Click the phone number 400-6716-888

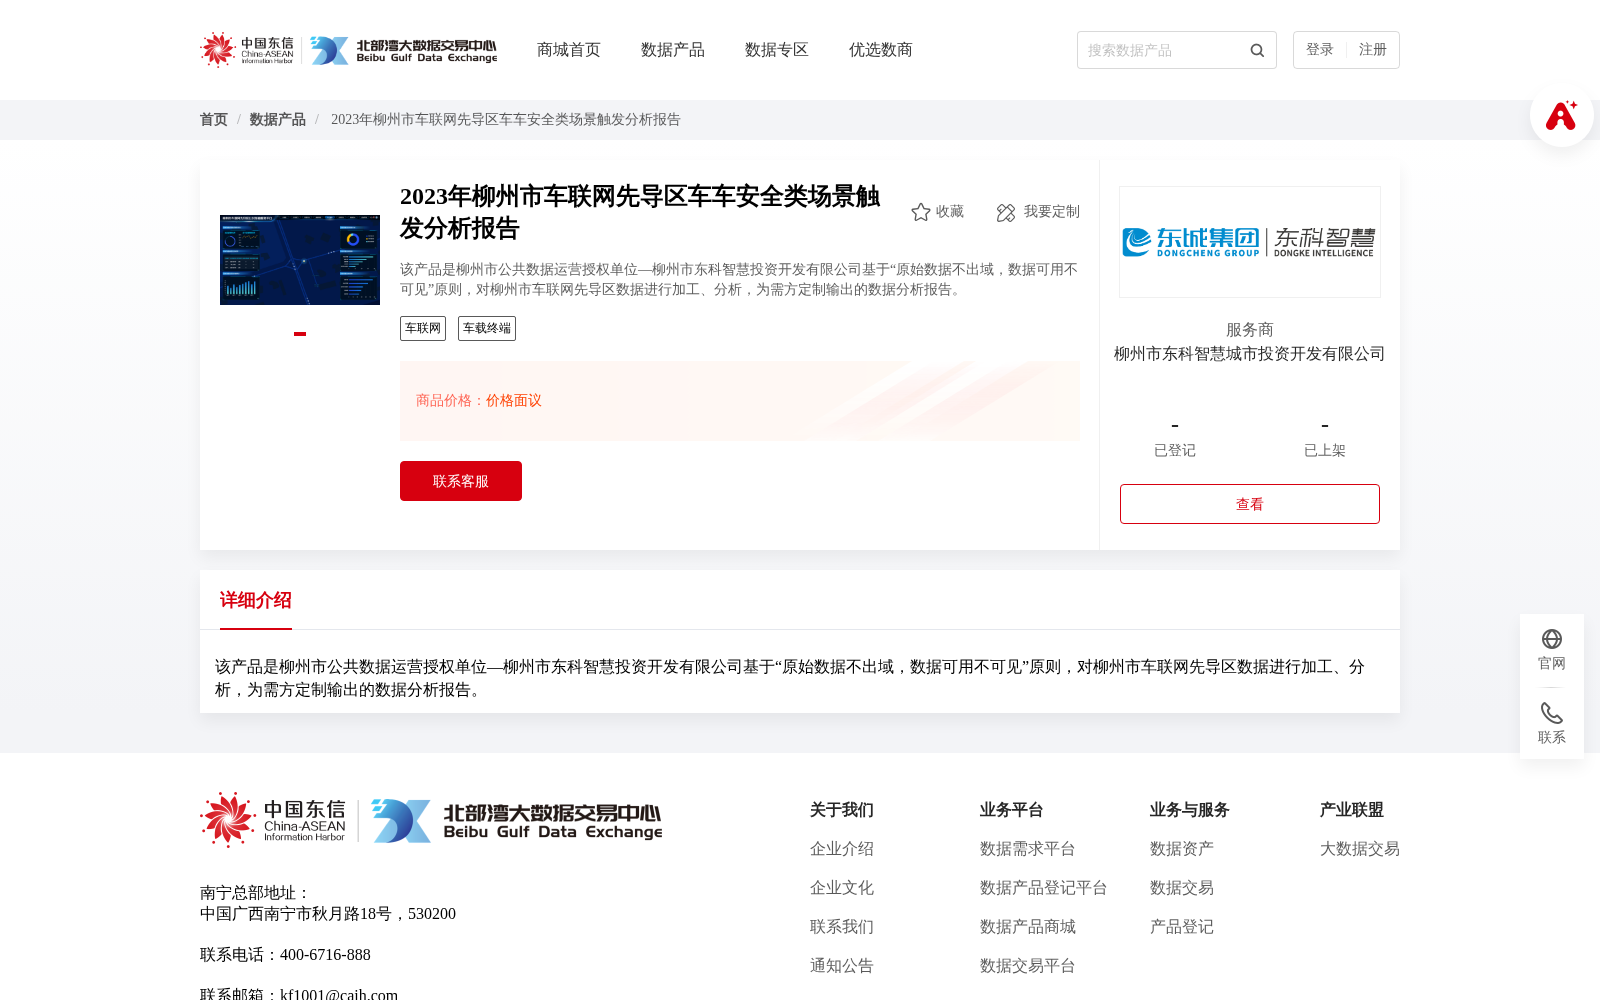[x=325, y=955]
